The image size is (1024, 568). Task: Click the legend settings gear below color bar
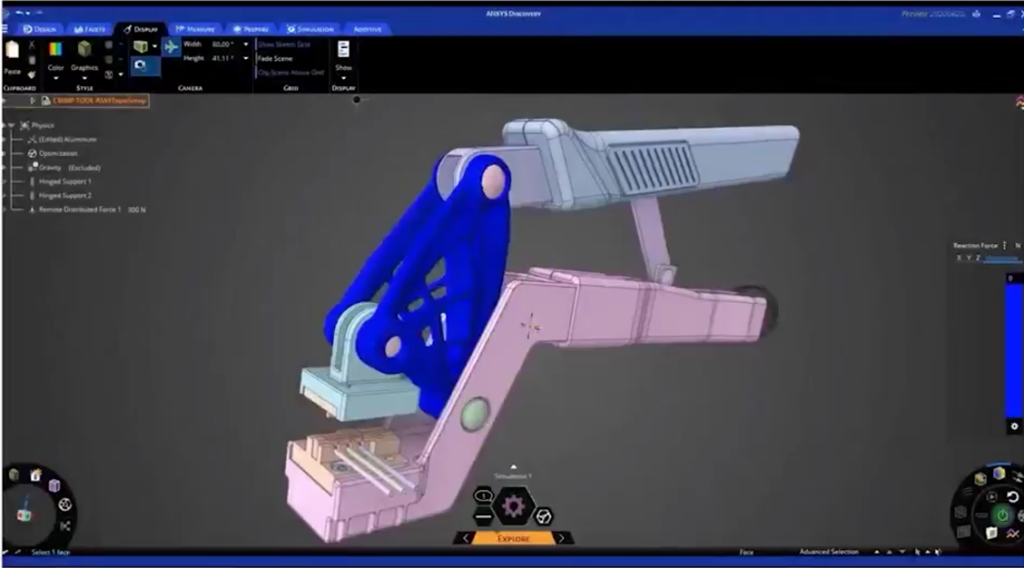[x=1014, y=426]
